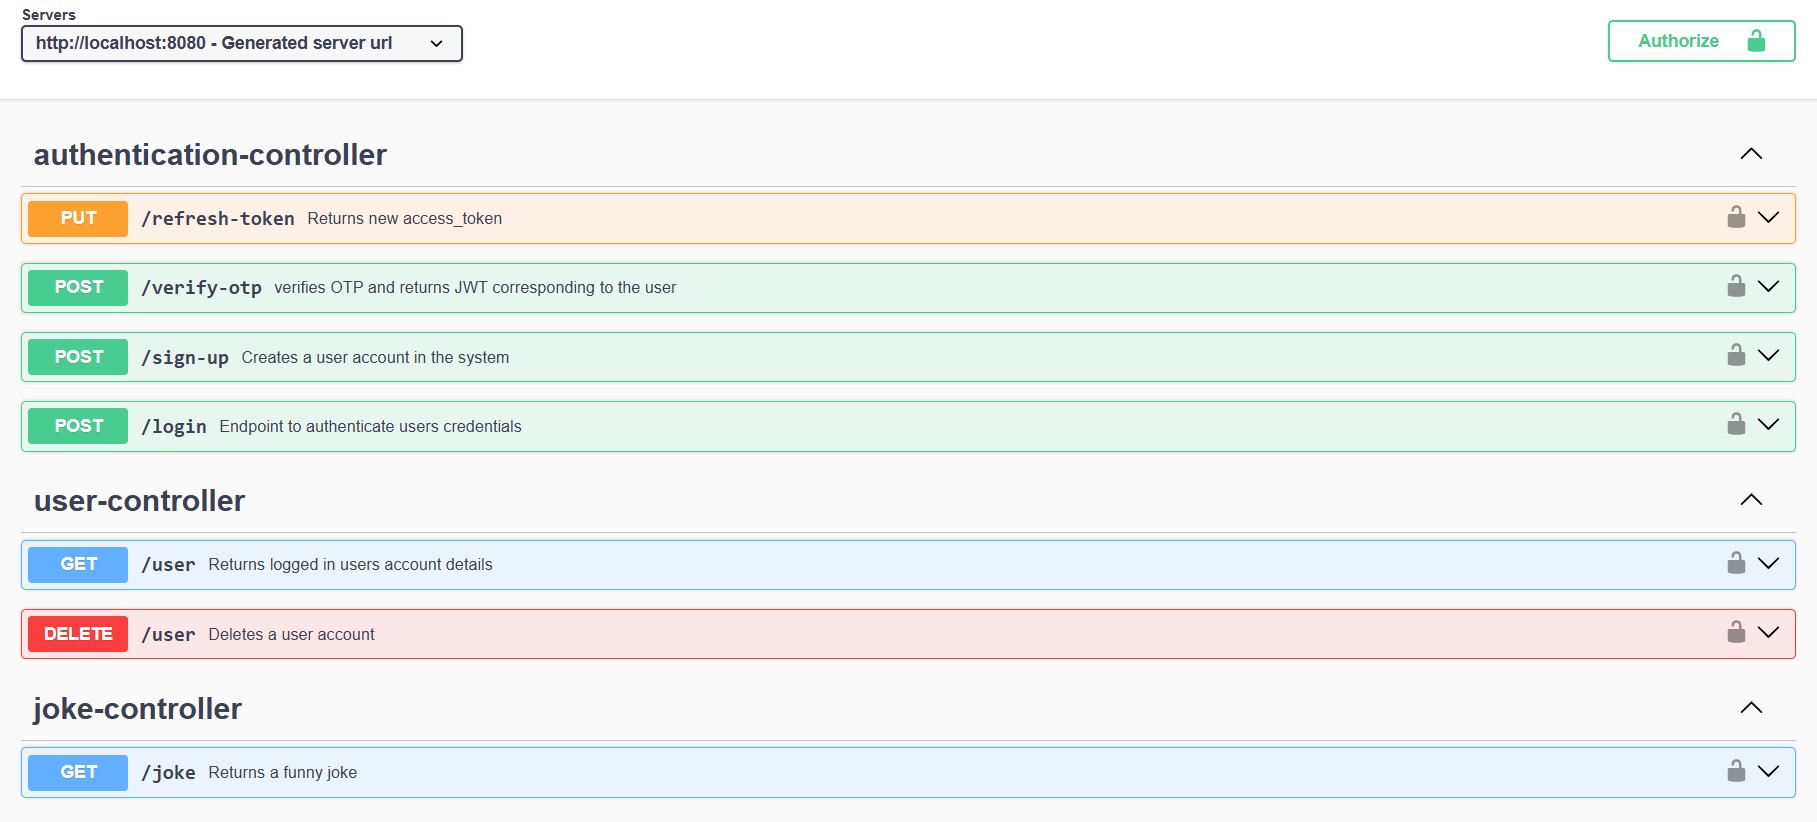Open the Servers dropdown list
1817x822 pixels.
tap(242, 43)
